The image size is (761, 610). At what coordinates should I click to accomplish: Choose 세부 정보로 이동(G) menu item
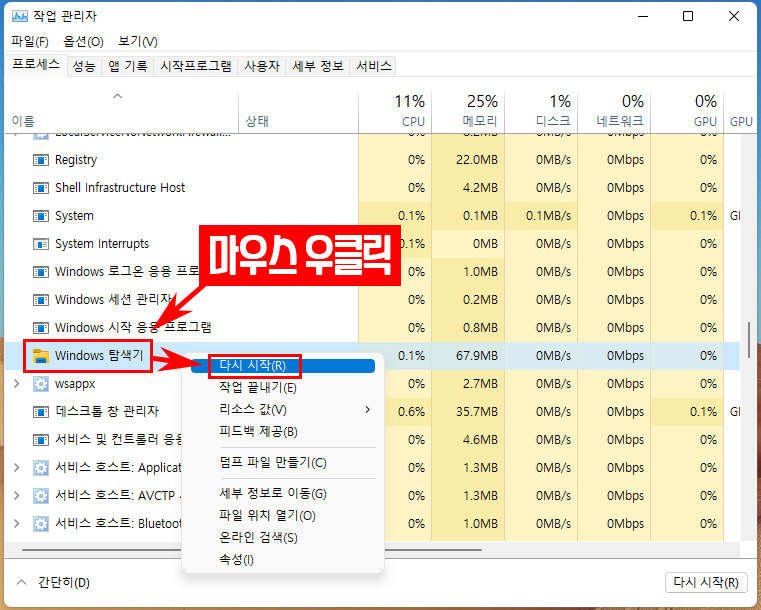point(283,494)
